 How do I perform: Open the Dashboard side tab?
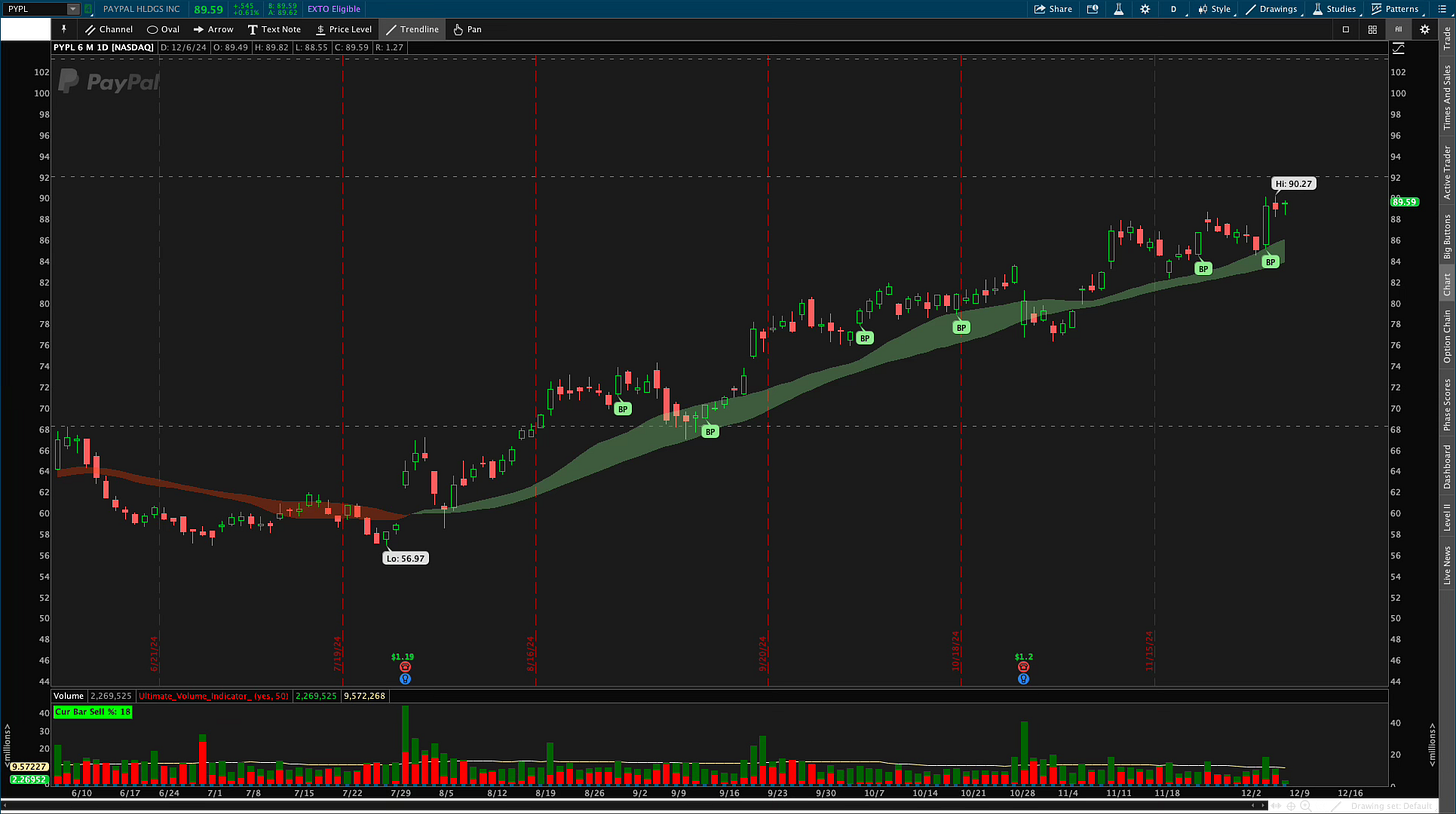(x=1446, y=468)
